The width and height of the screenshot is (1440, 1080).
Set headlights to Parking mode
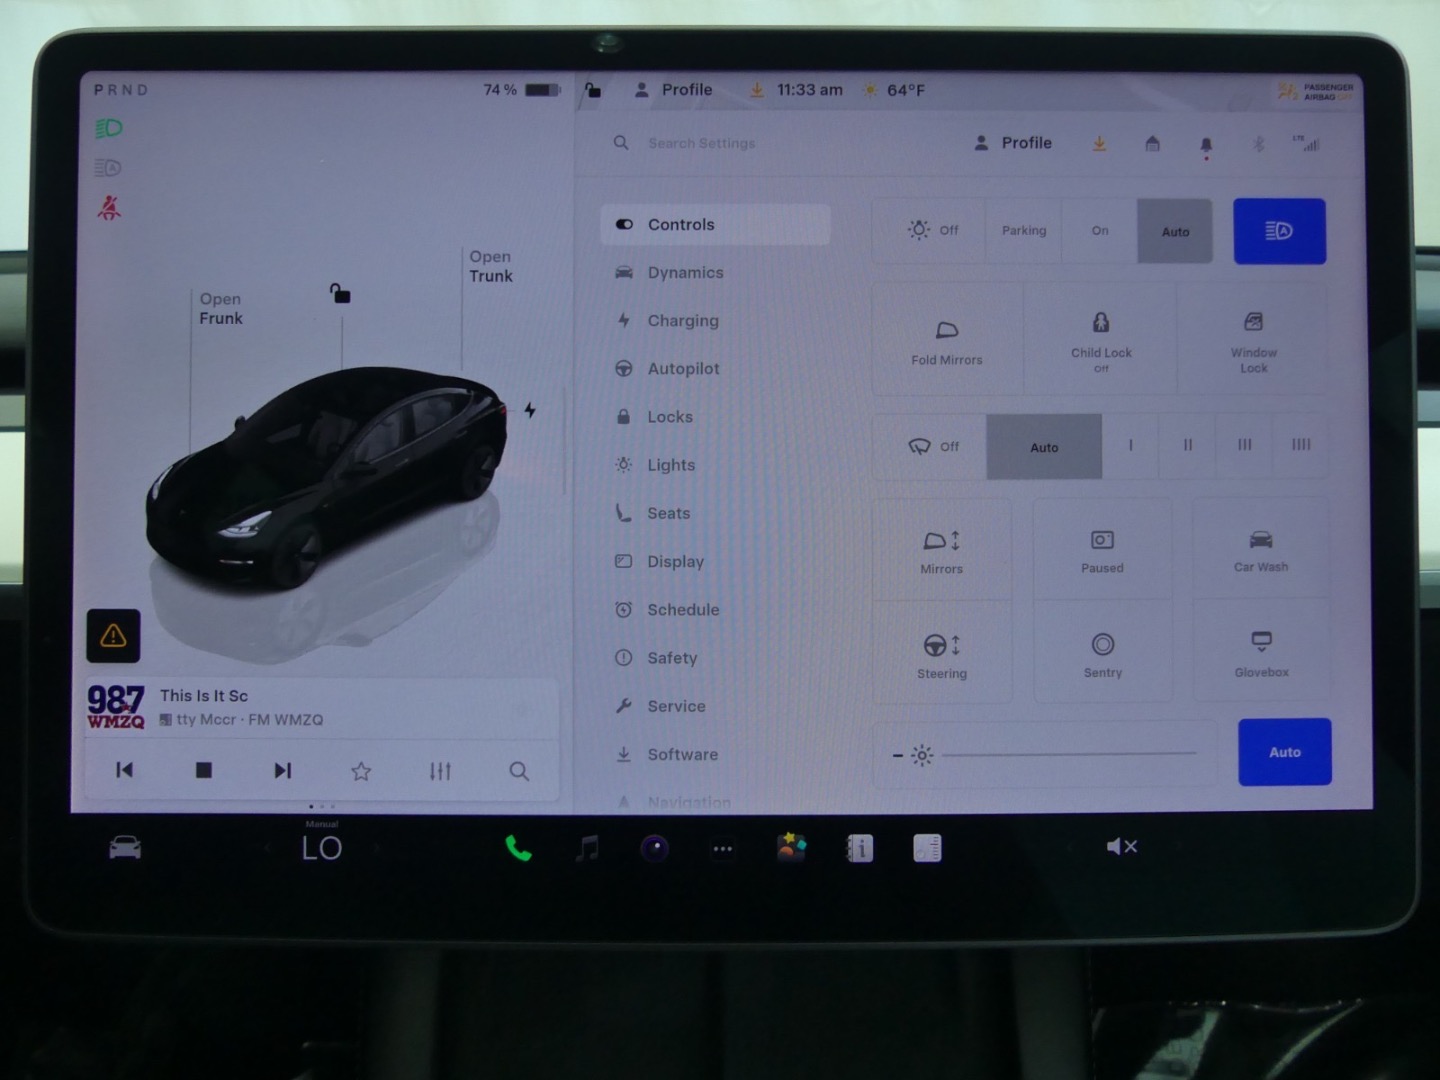coord(1023,231)
